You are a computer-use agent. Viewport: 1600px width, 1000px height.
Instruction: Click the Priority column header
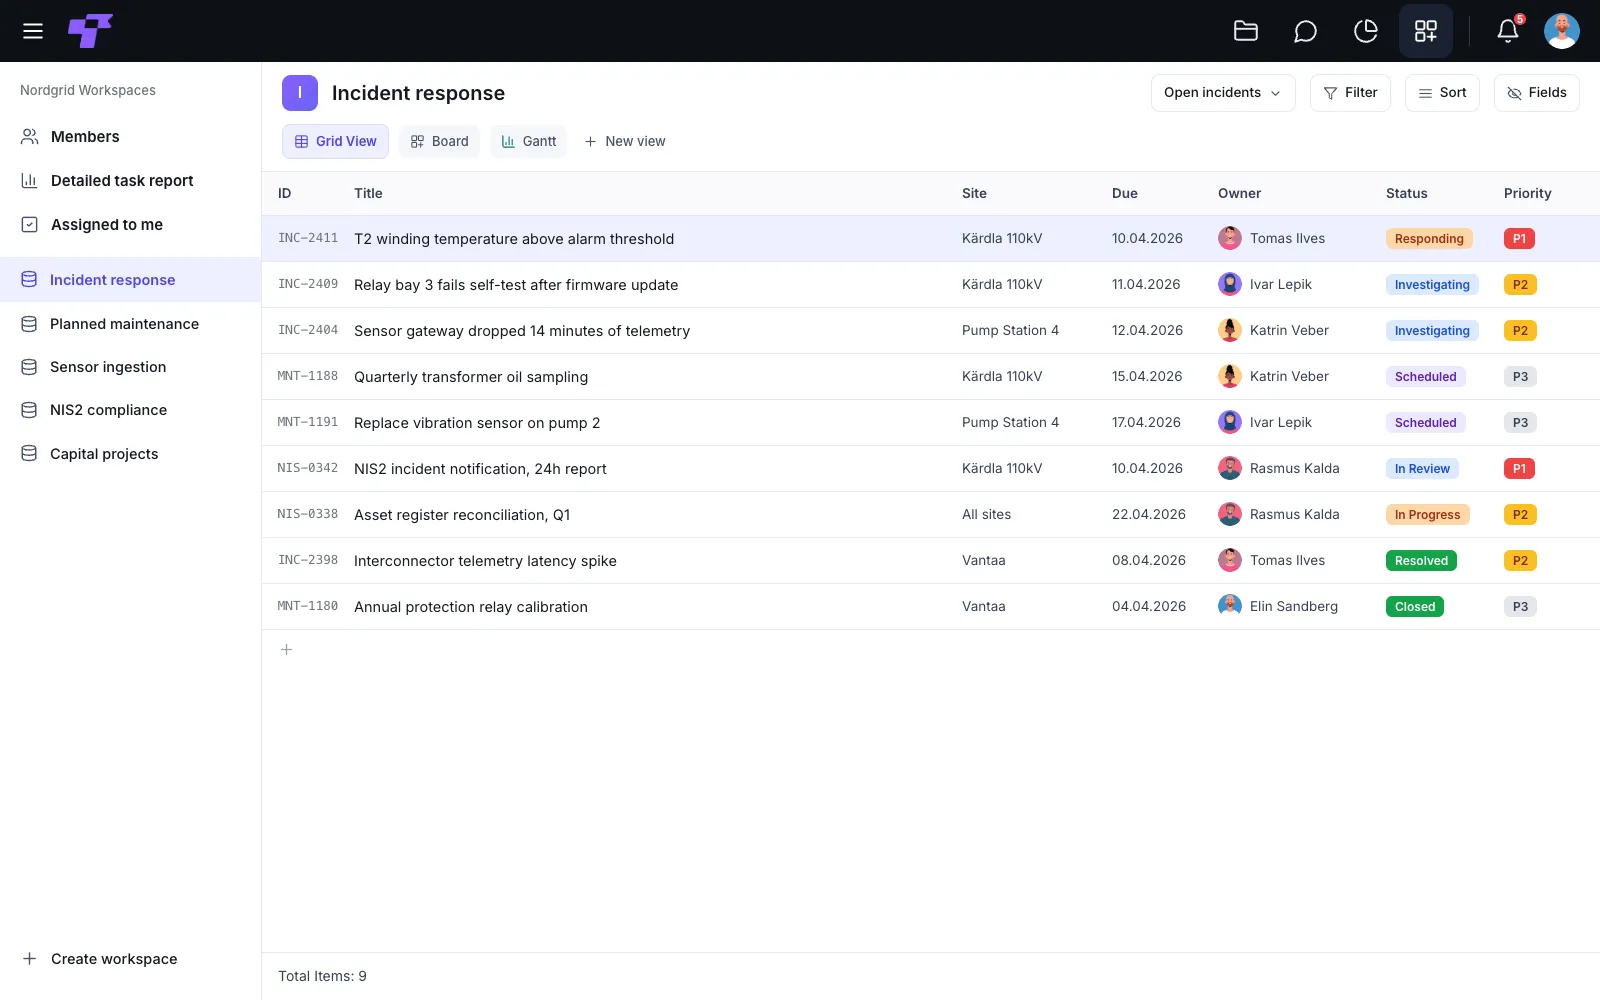(x=1527, y=194)
